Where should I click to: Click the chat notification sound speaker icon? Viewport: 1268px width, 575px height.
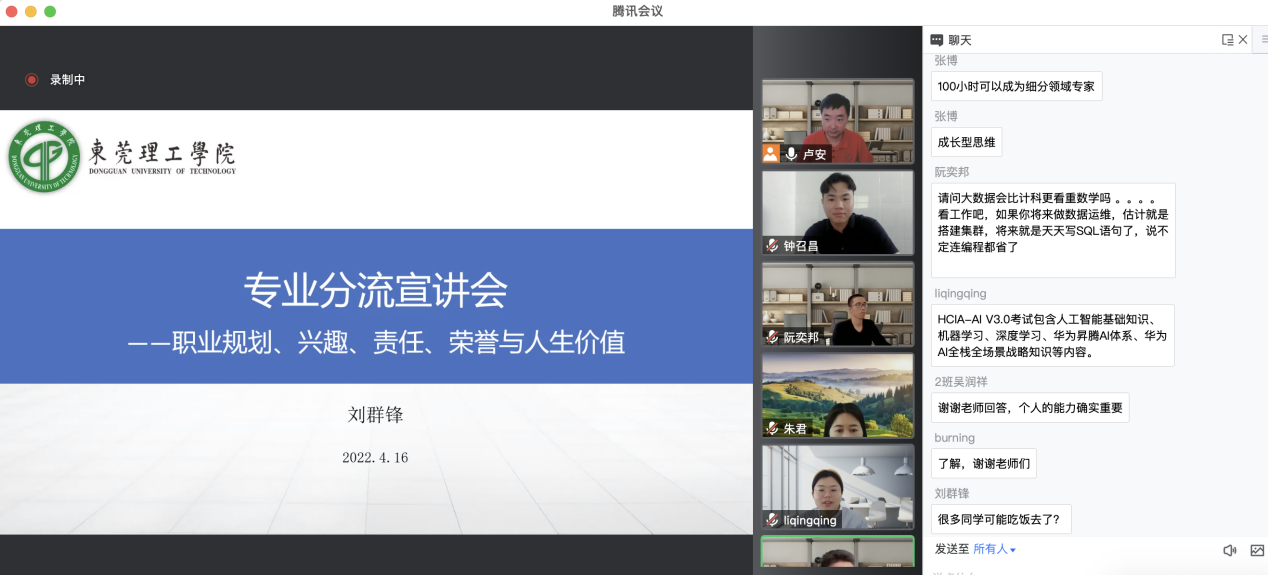pyautogui.click(x=1229, y=550)
